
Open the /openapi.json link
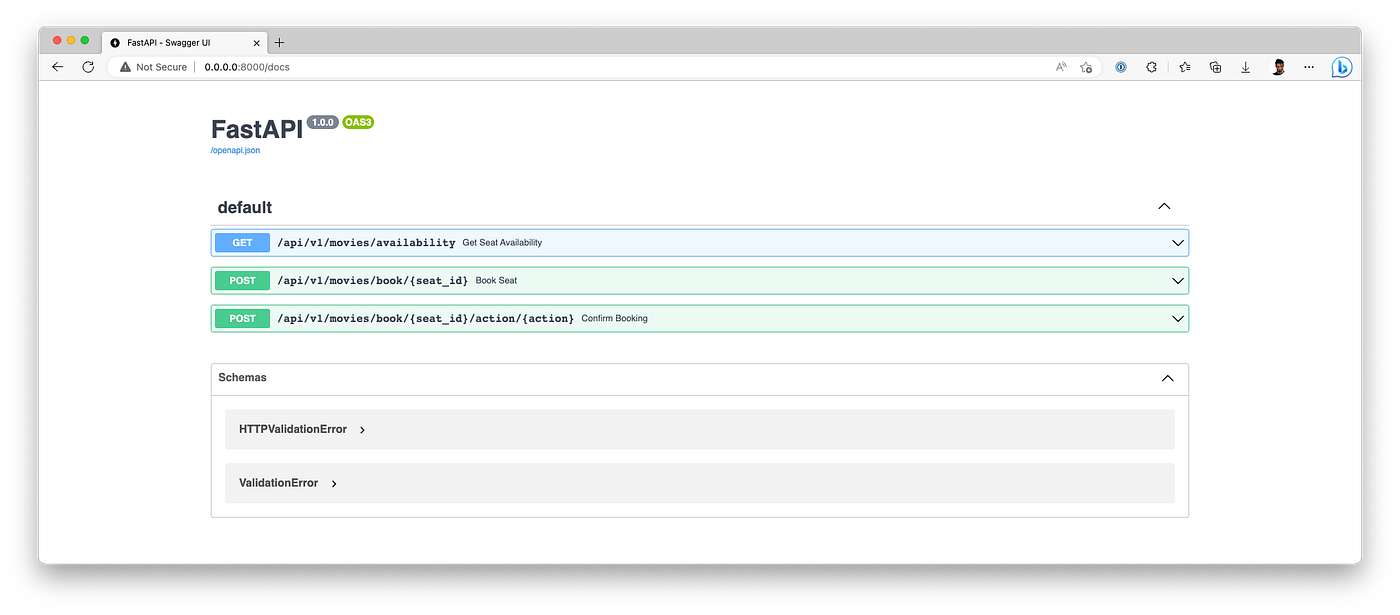(x=235, y=150)
